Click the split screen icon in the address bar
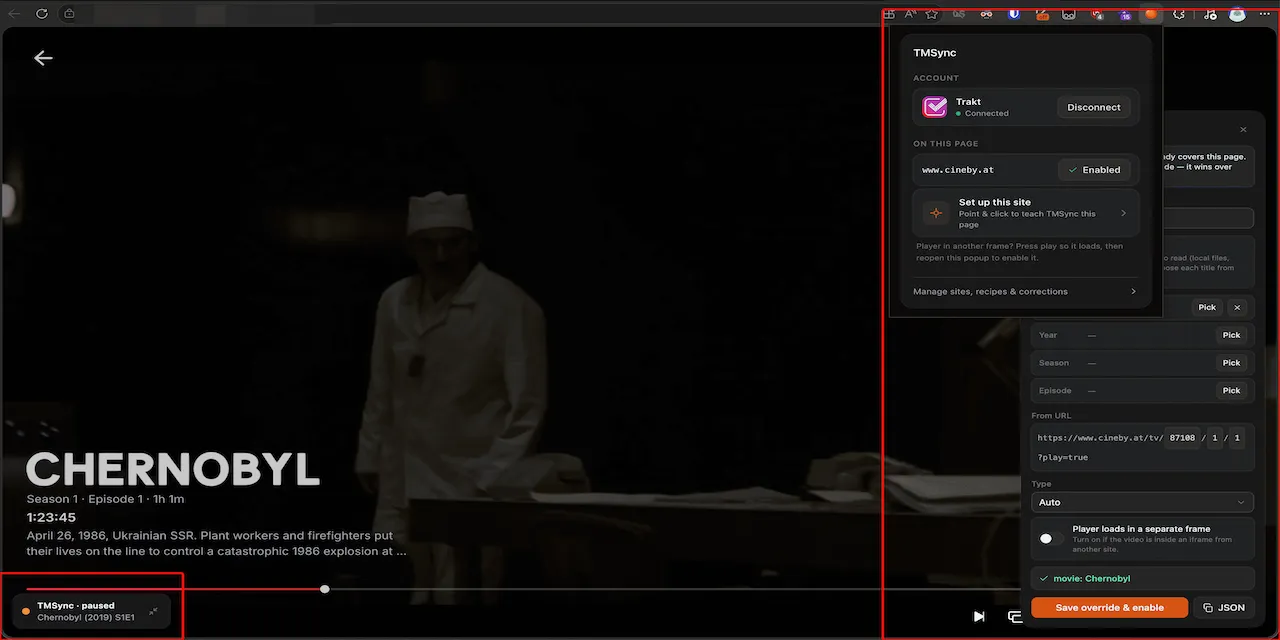The image size is (1280, 640). click(889, 14)
